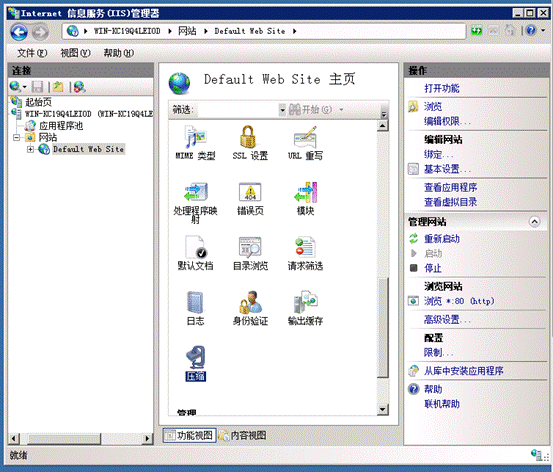This screenshot has width=553, height=472.
Task: Open the 视图 menu
Action: click(75, 53)
